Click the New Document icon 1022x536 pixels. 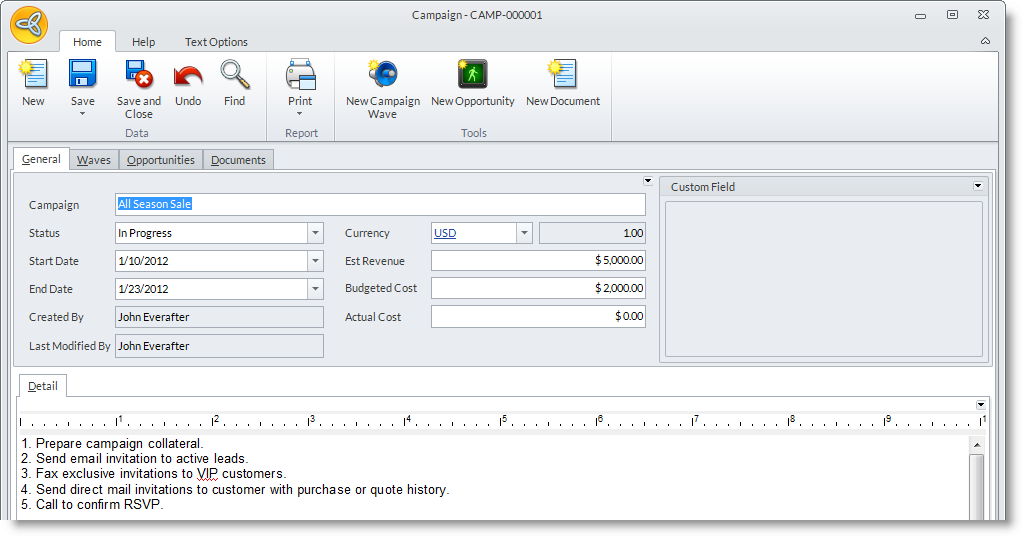(562, 76)
